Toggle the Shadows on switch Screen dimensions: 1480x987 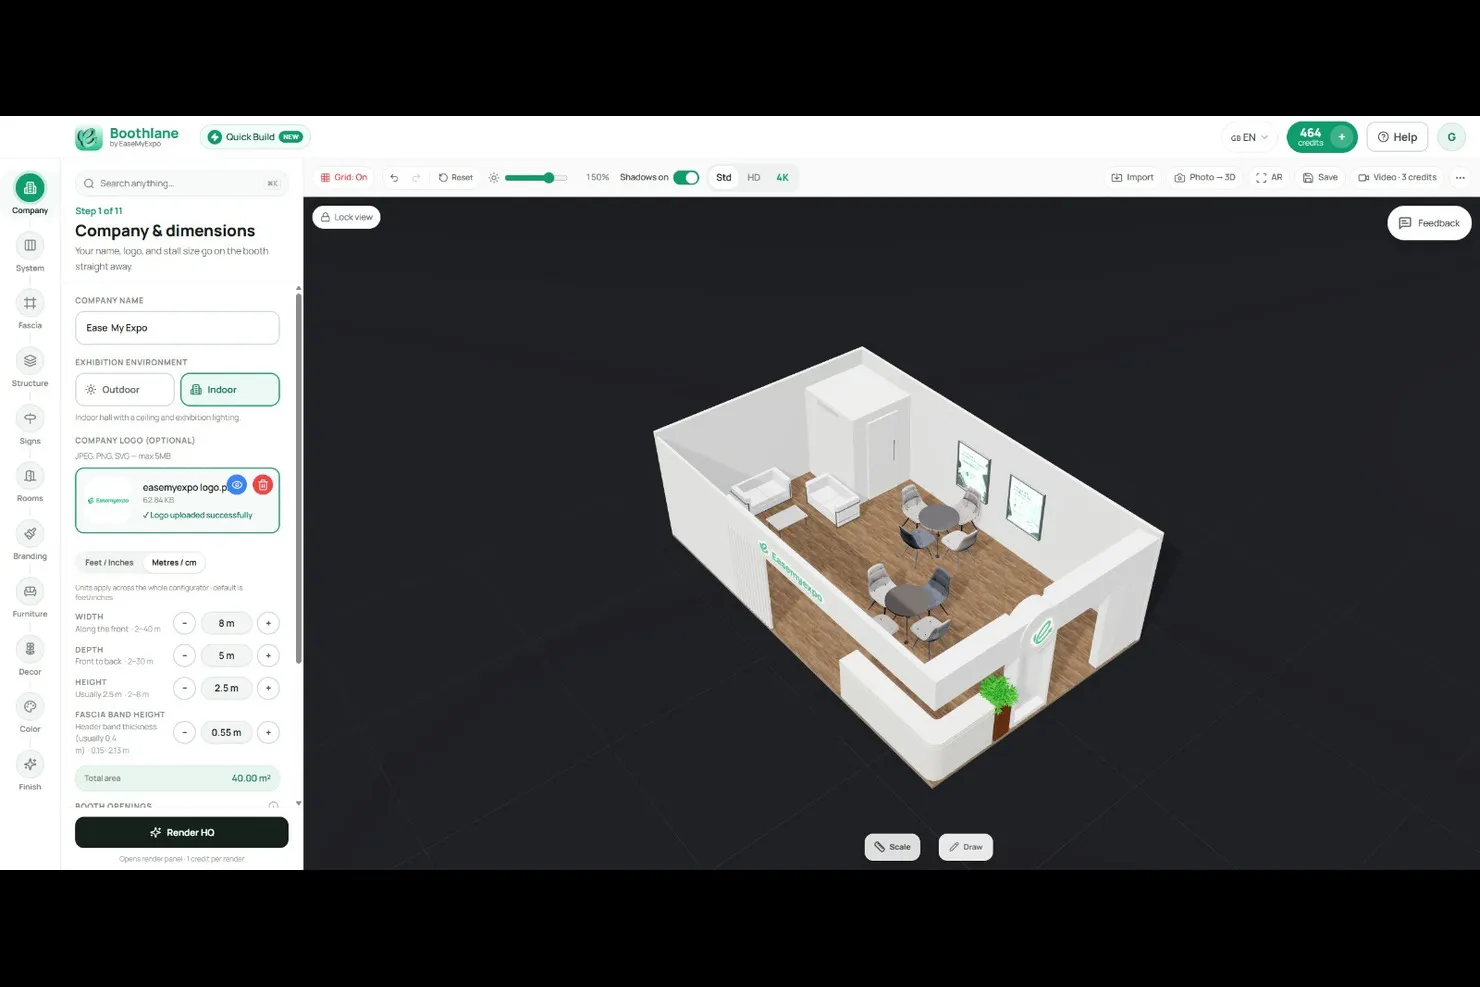[x=686, y=178]
